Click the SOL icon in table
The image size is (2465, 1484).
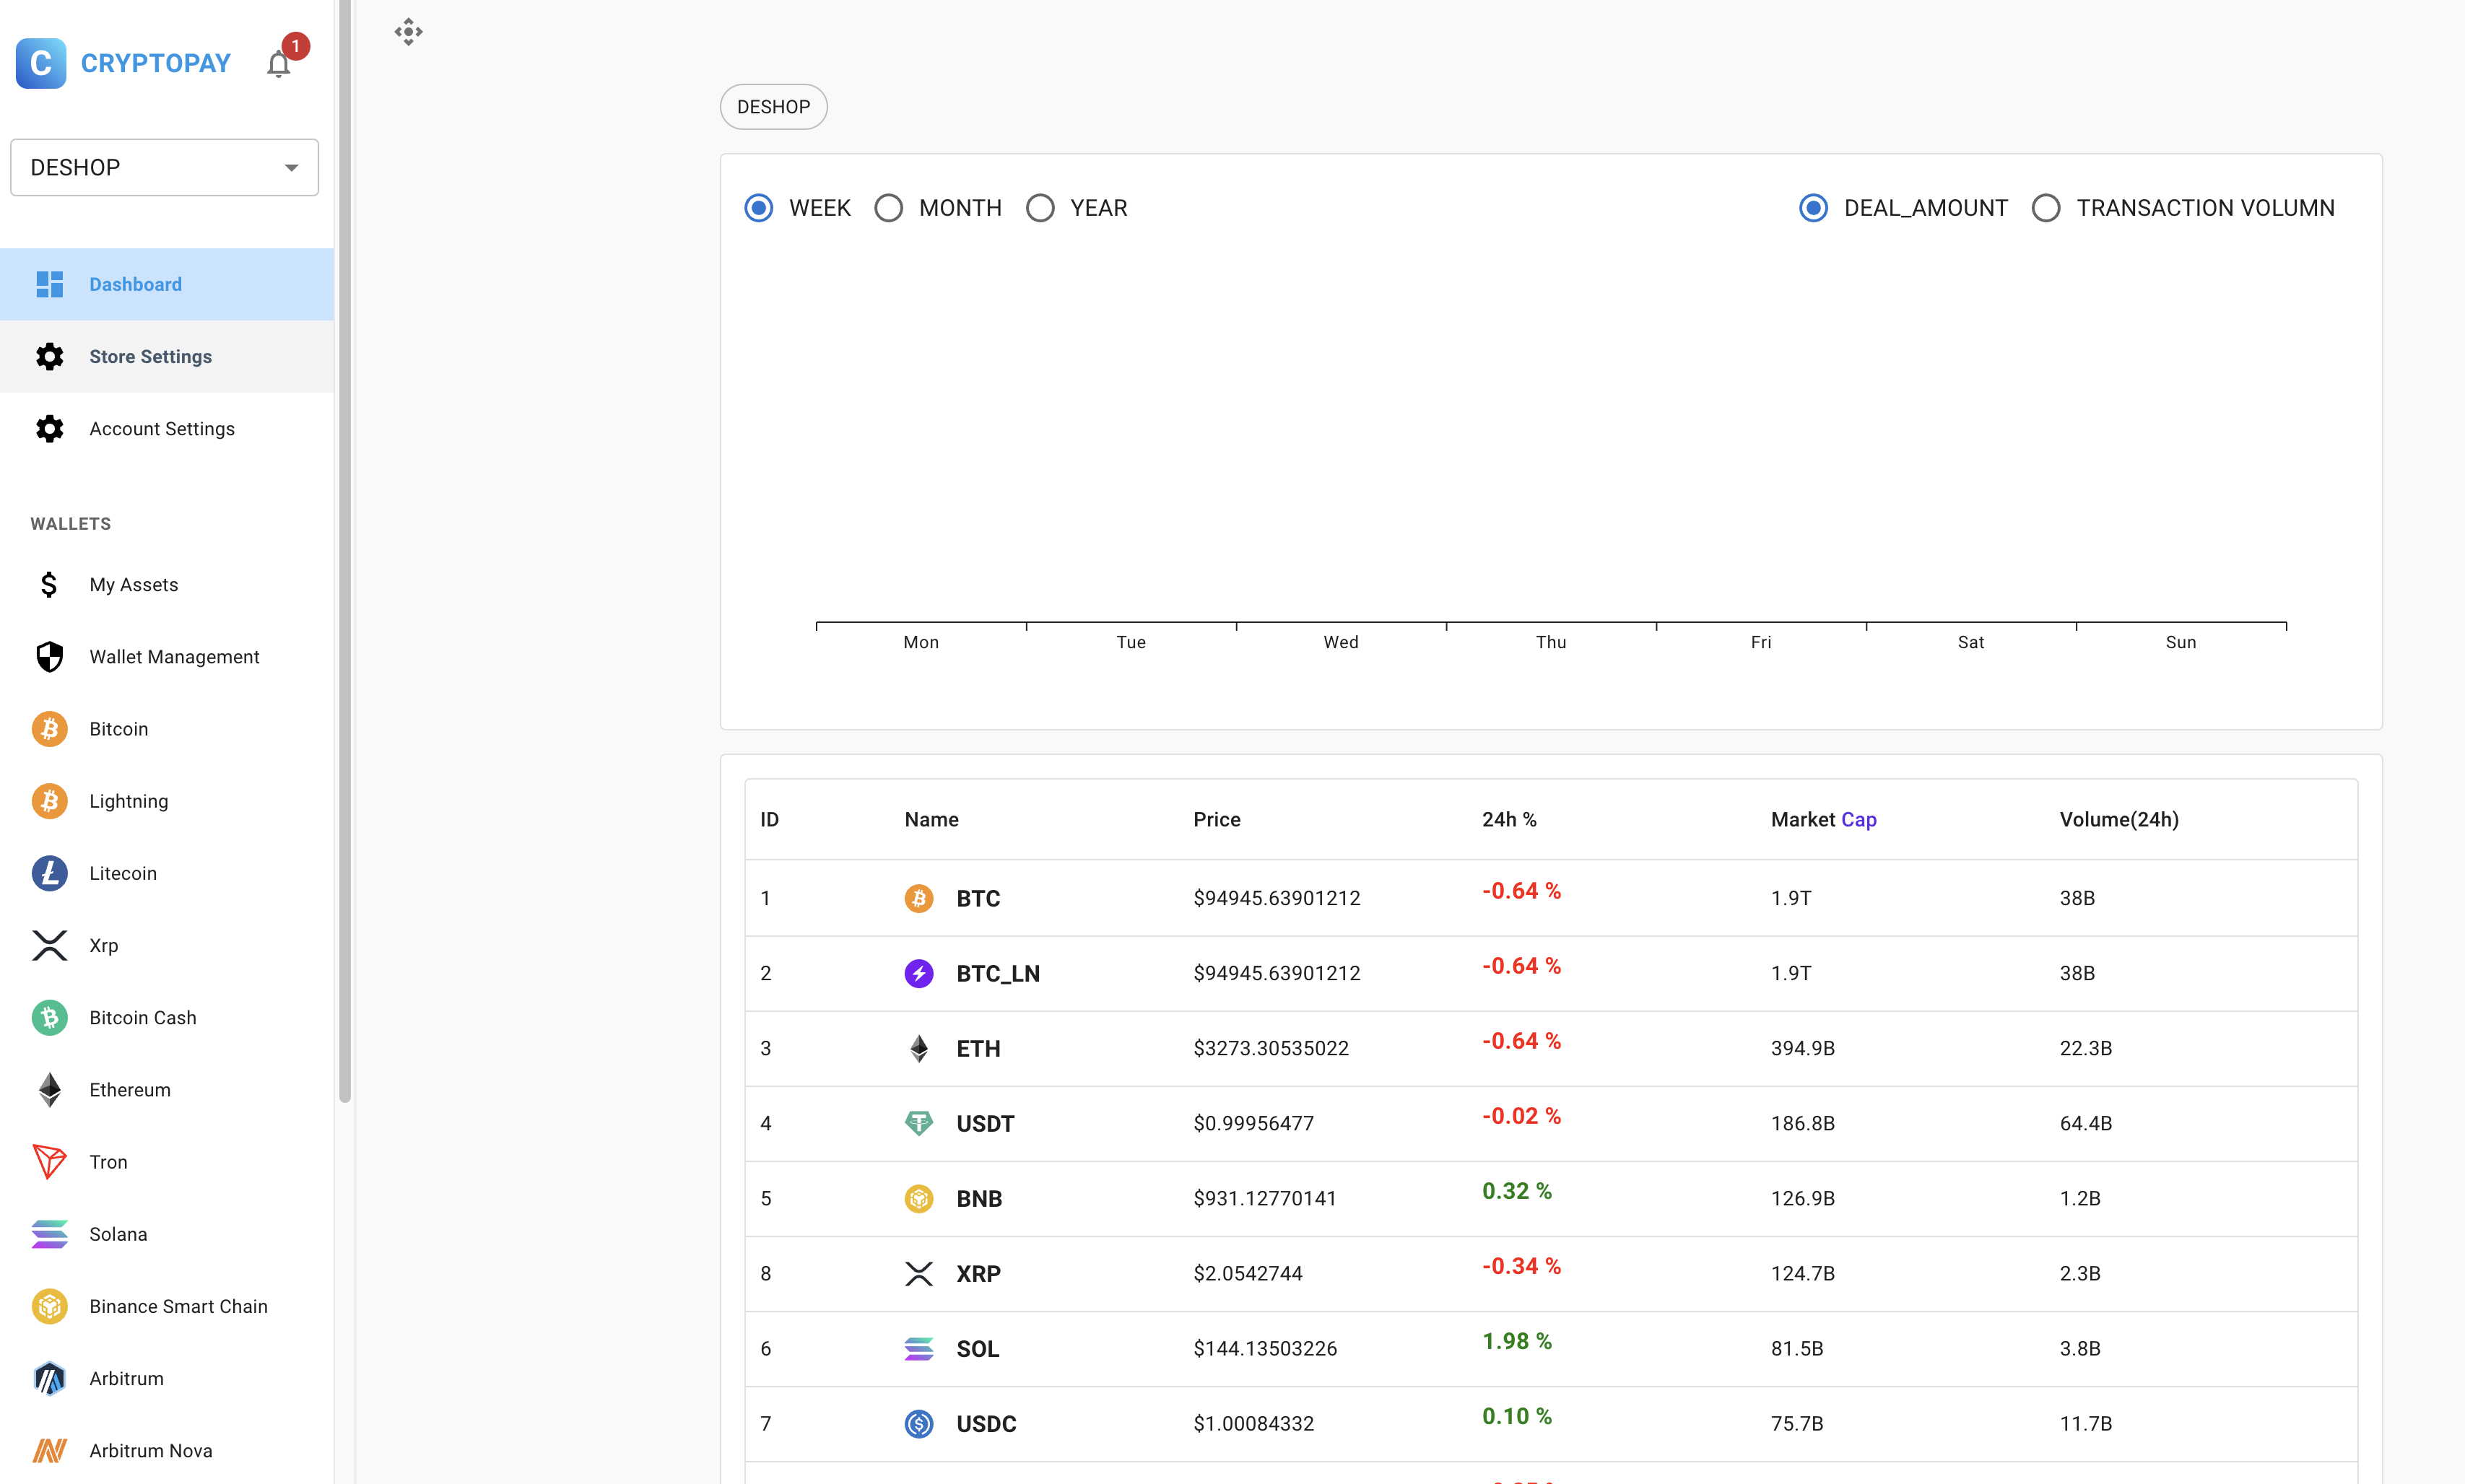[x=918, y=1348]
